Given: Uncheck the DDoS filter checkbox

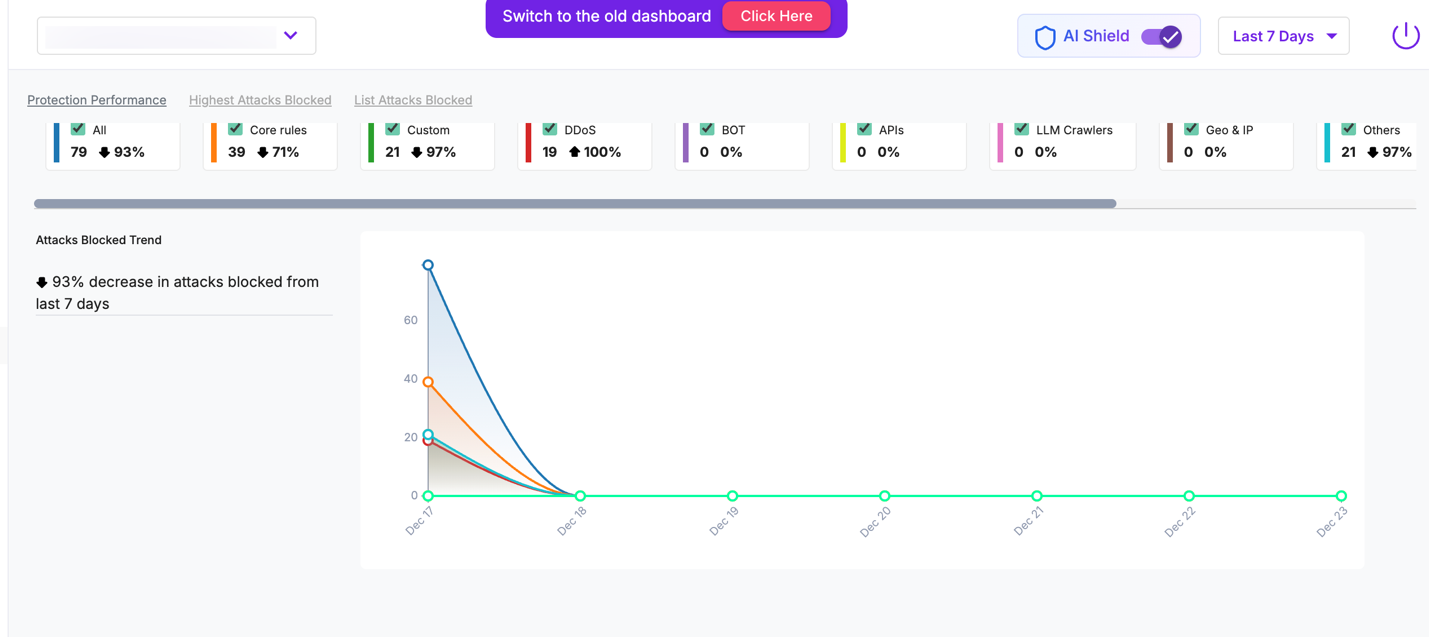Looking at the screenshot, I should point(549,128).
